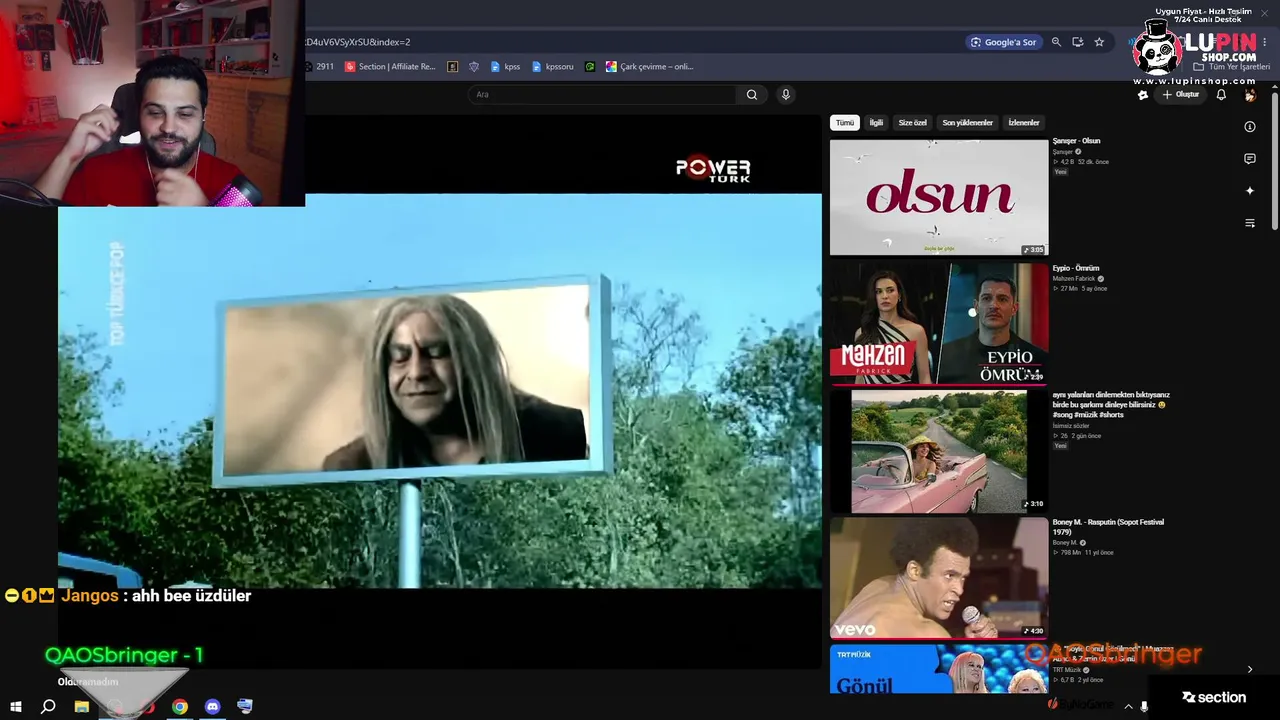The height and width of the screenshot is (720, 1280).
Task: Show hidden system tray icons chevron
Action: click(1128, 707)
